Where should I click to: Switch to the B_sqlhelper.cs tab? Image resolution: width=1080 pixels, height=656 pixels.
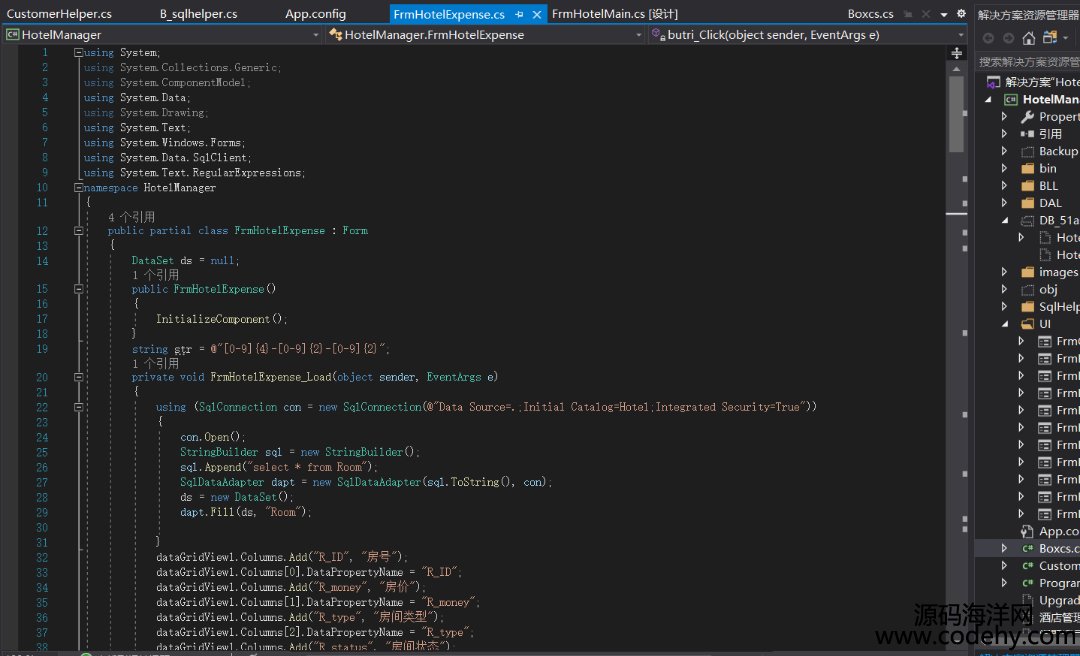198,14
